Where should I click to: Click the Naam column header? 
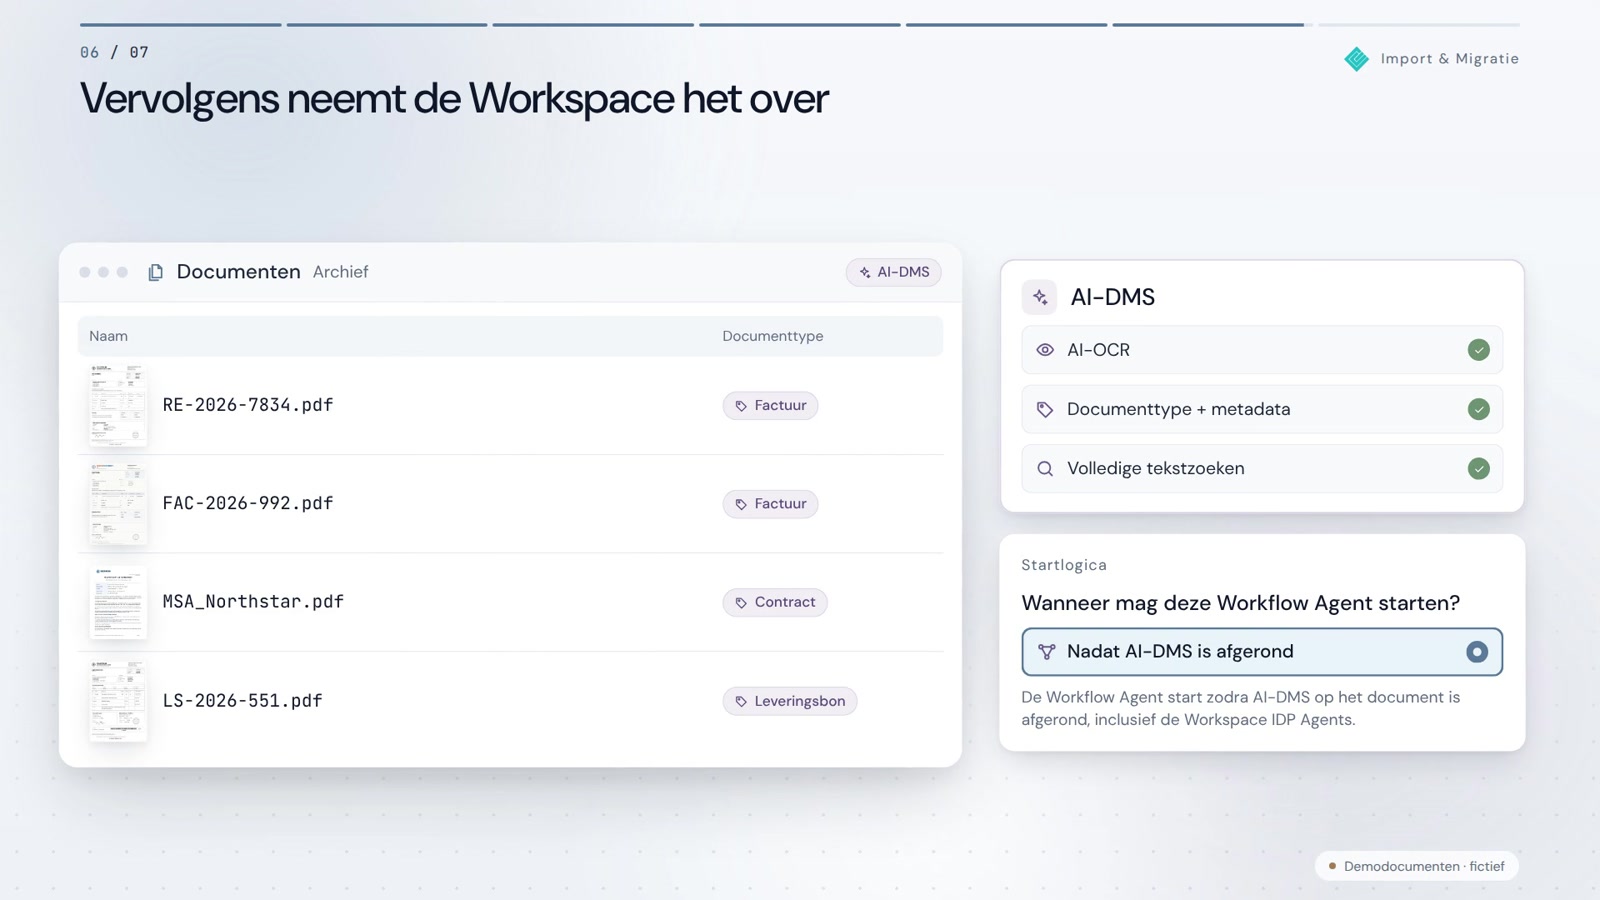click(108, 336)
